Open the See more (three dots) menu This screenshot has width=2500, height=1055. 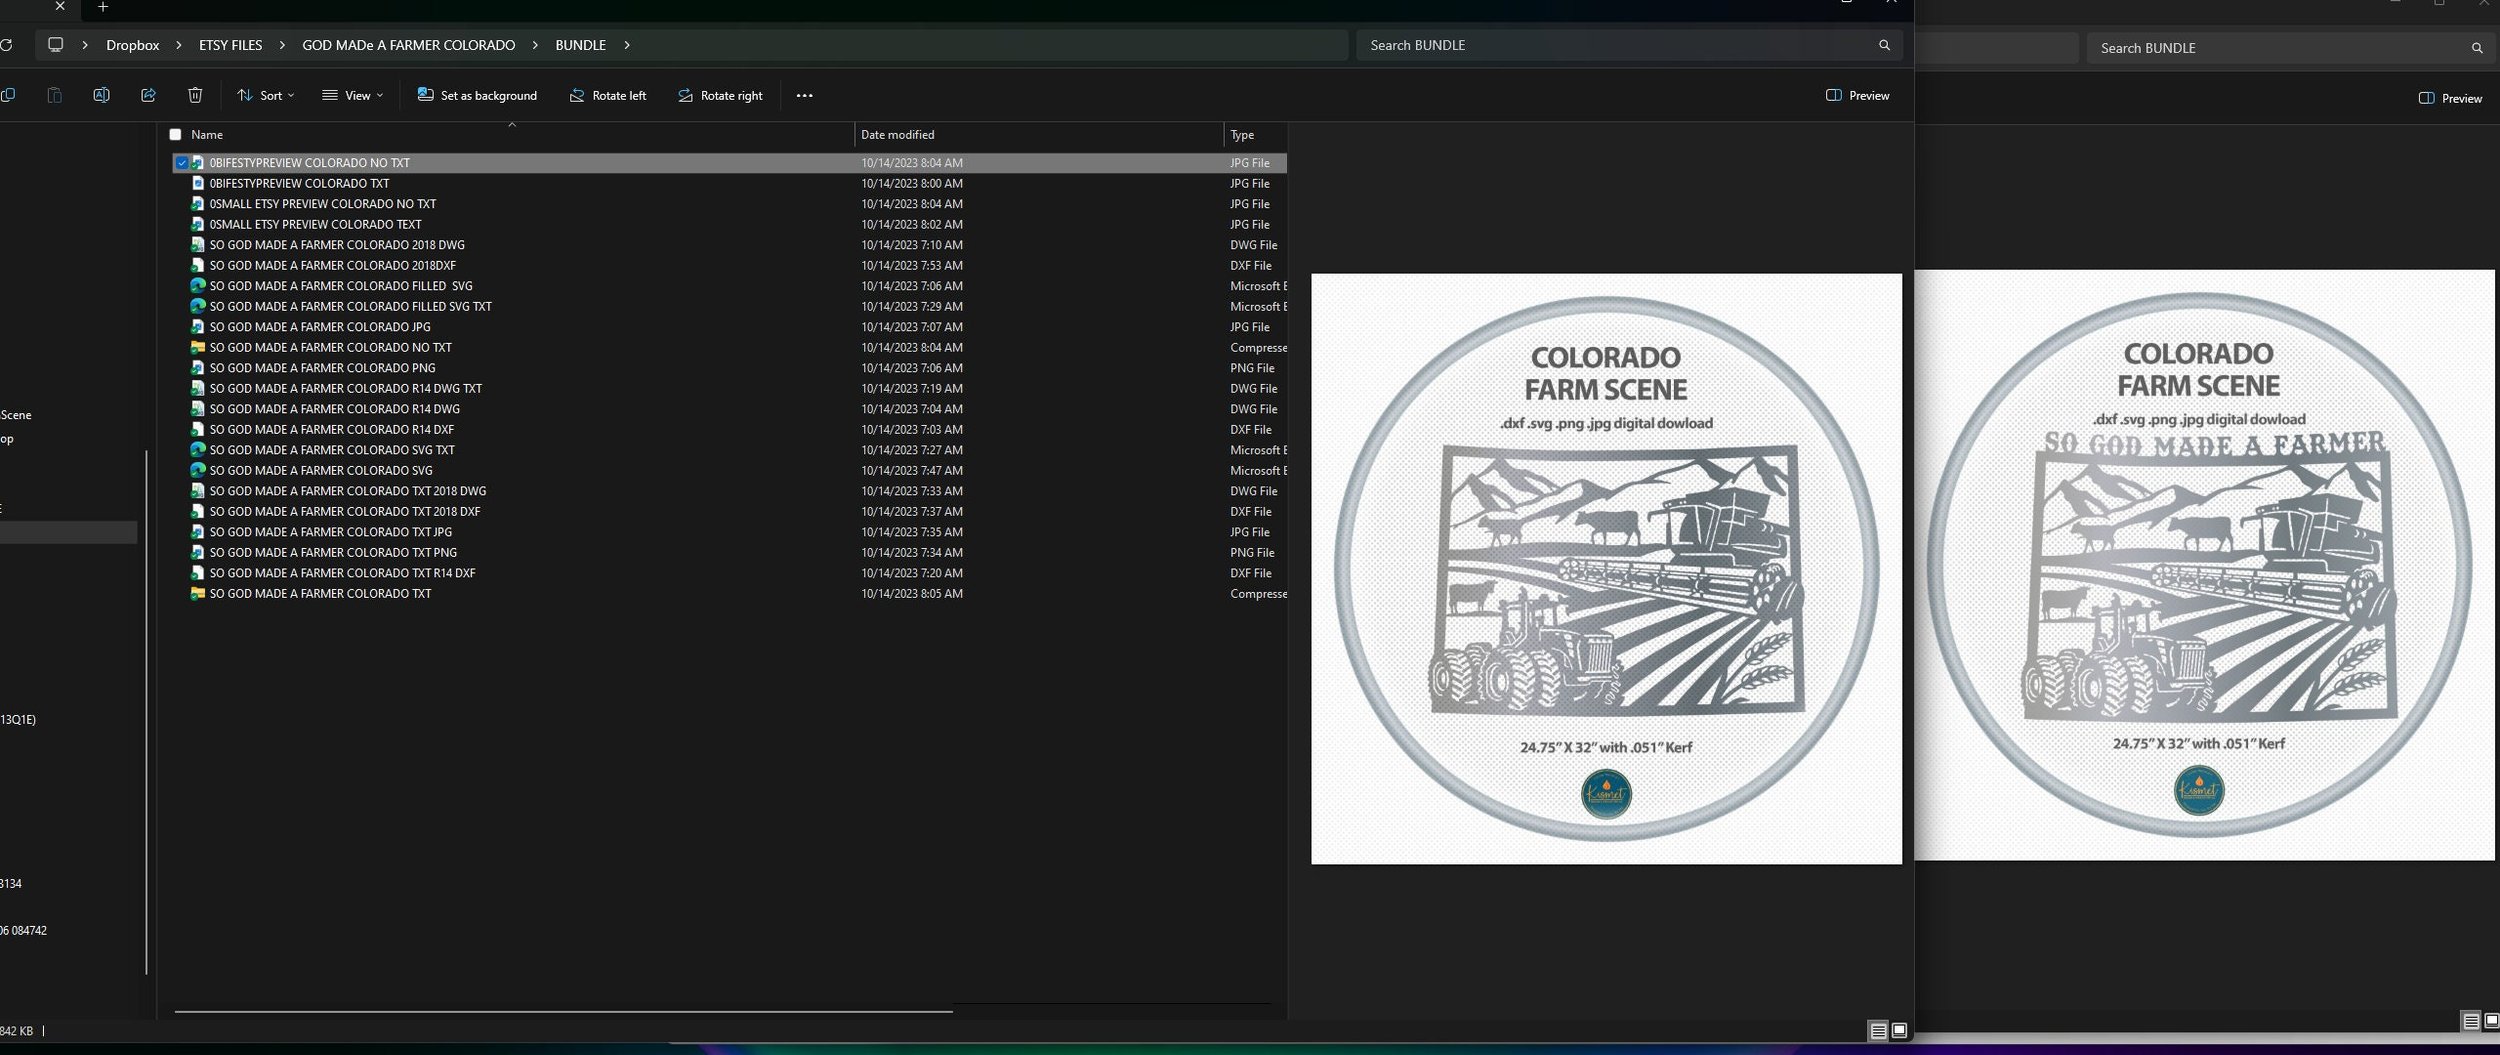[x=804, y=96]
